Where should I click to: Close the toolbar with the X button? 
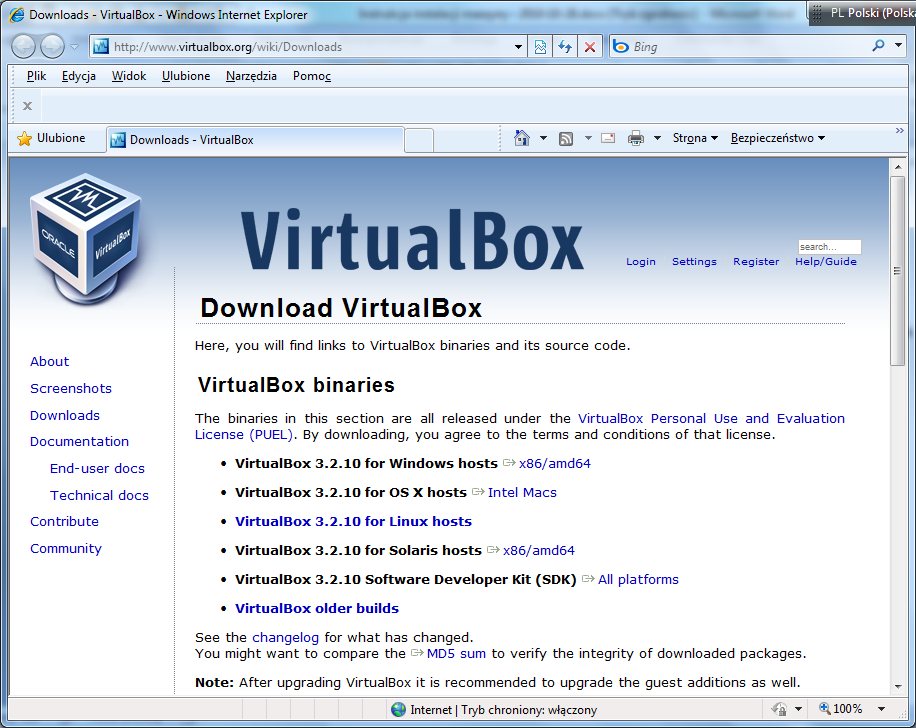tap(27, 106)
